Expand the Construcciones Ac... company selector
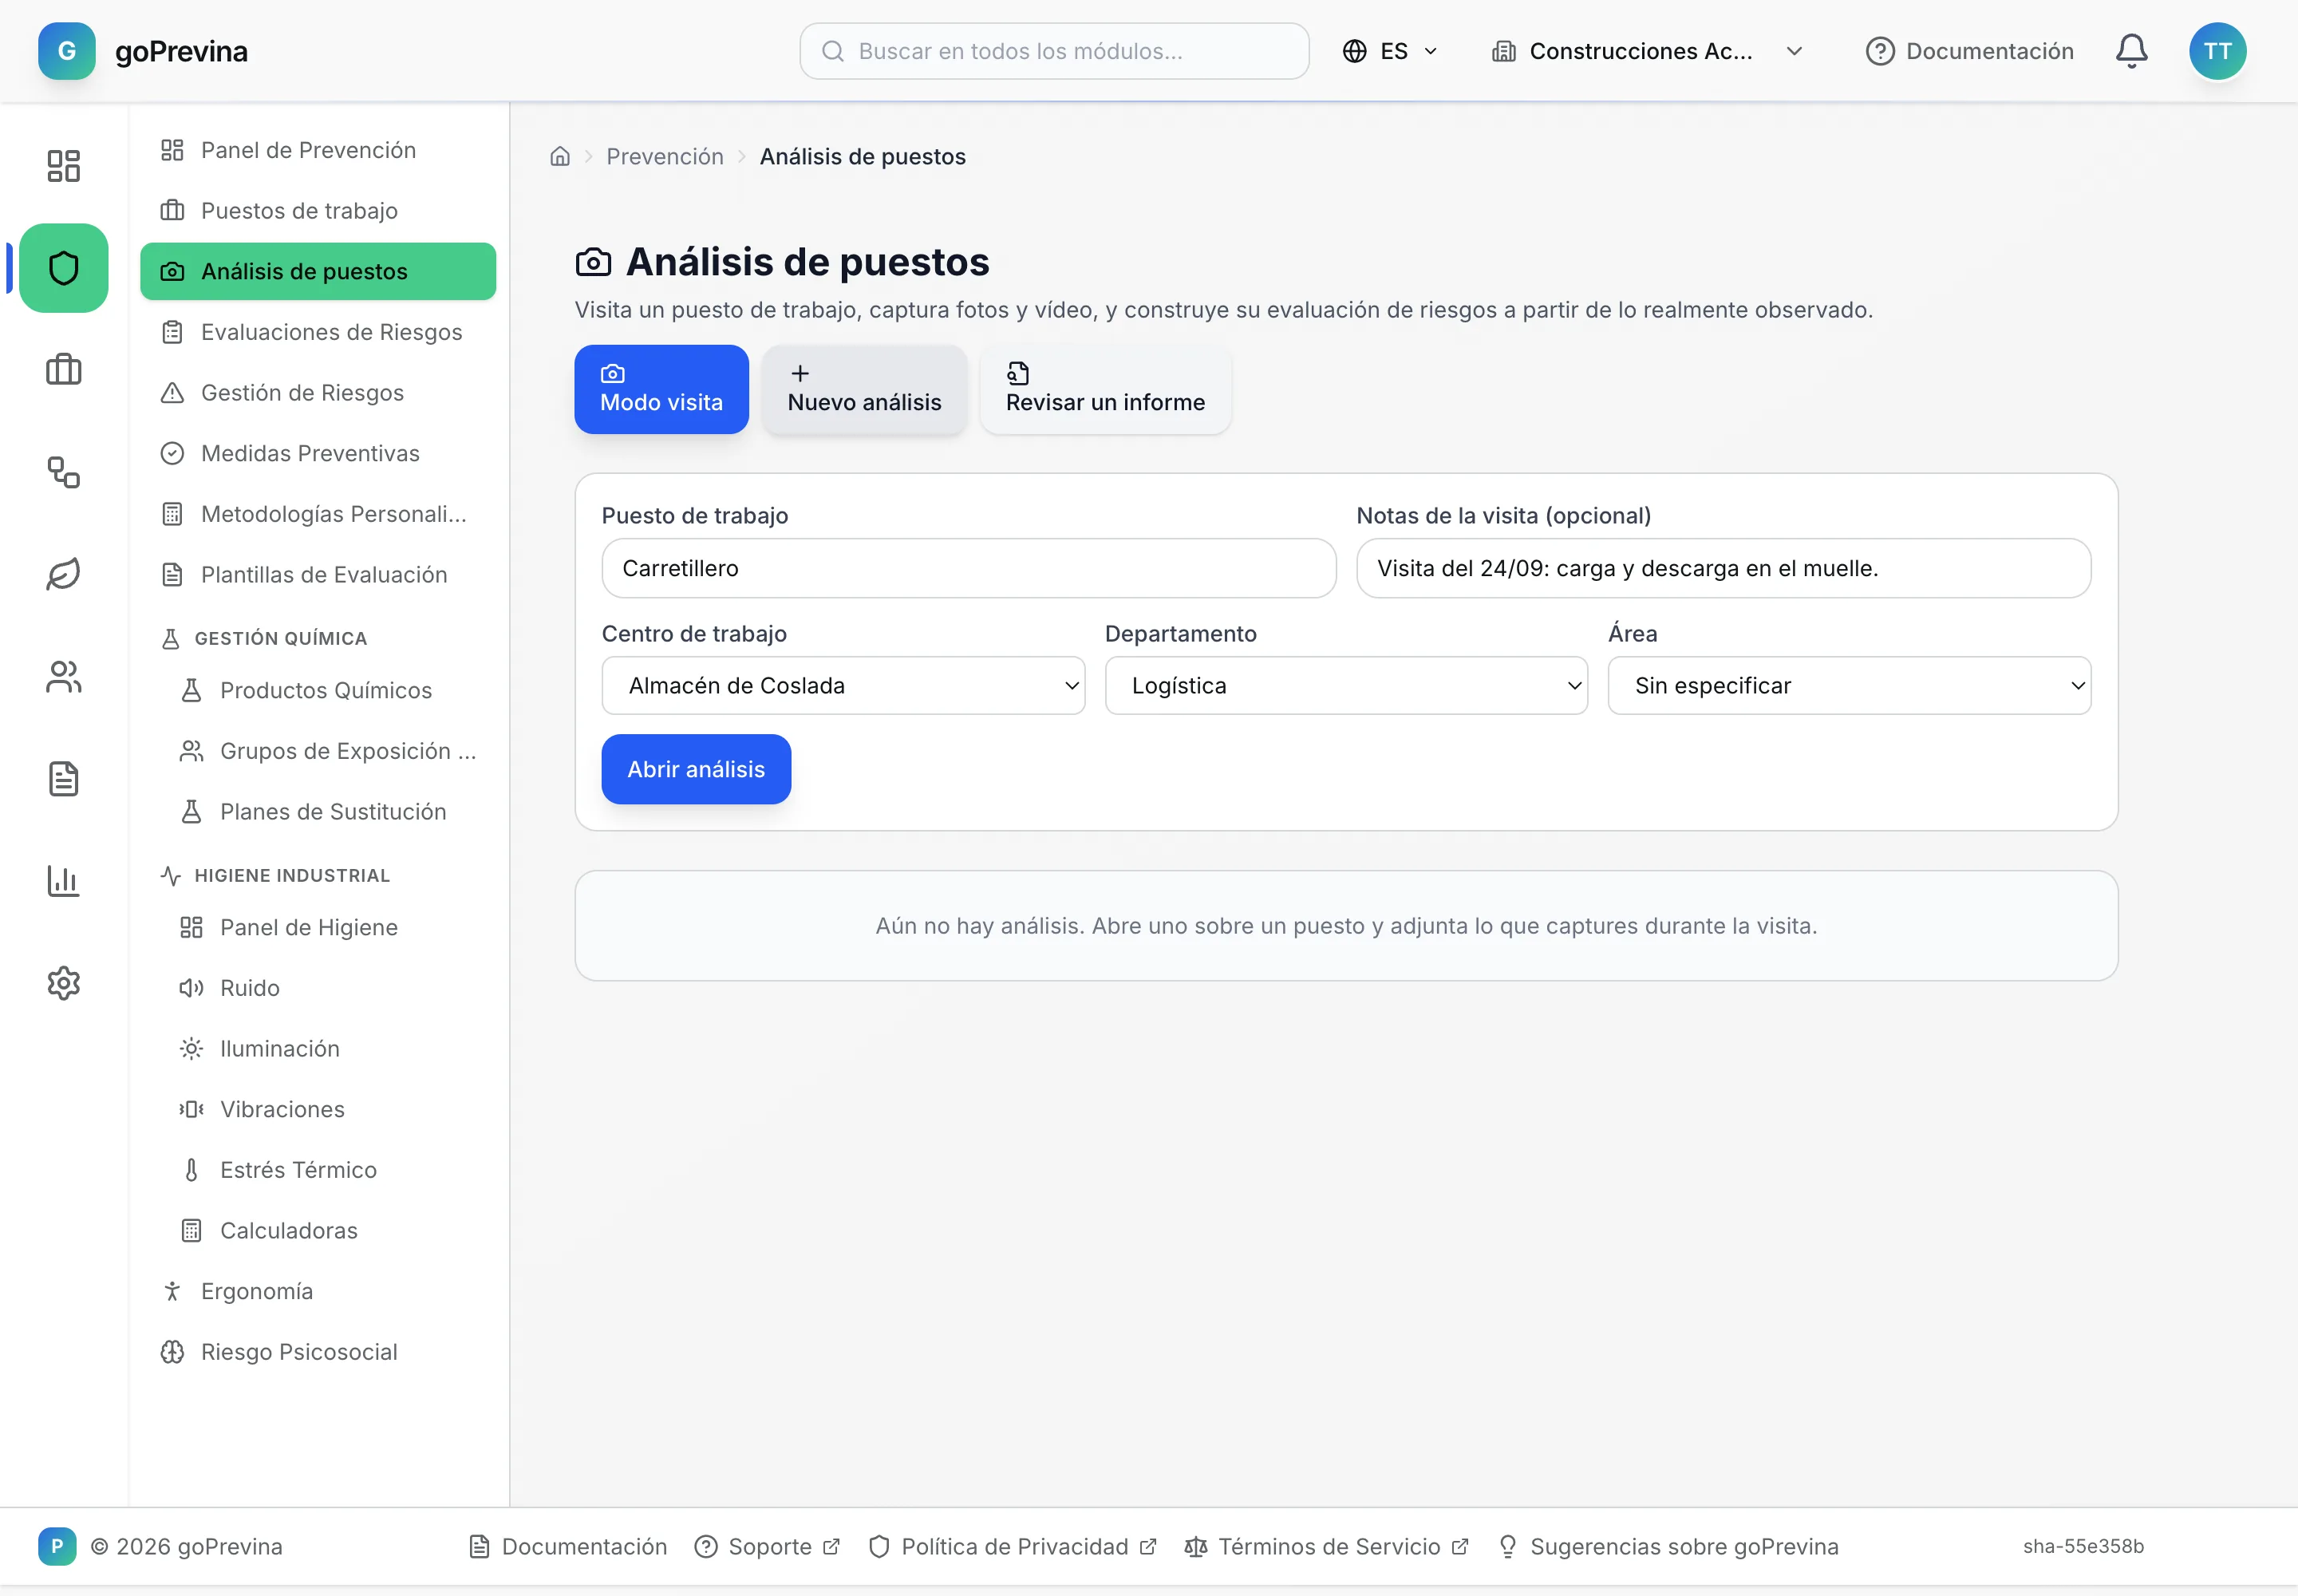 (x=1646, y=51)
